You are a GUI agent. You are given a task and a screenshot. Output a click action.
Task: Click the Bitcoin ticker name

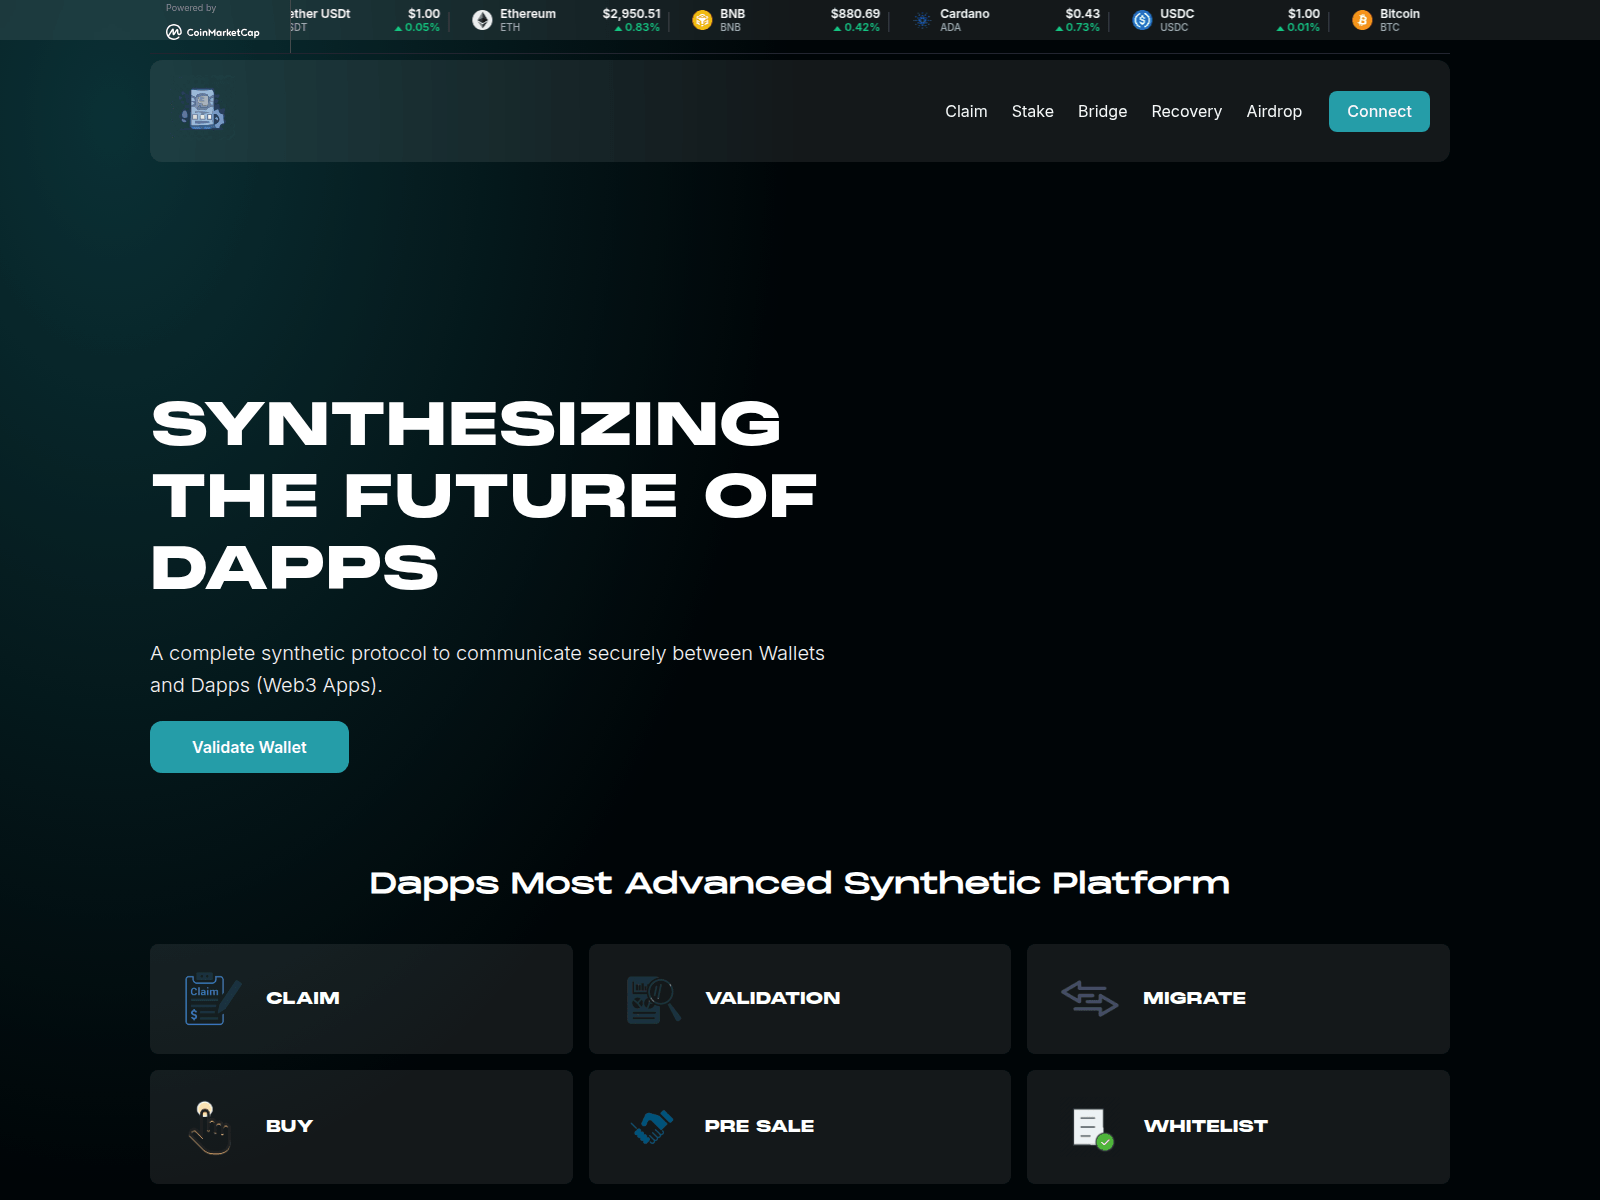coord(1399,14)
